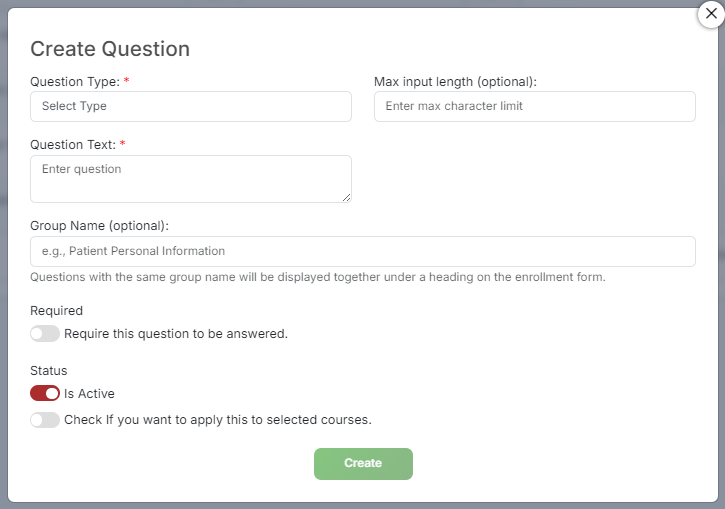Click the 'Question Text:' field label
The height and width of the screenshot is (509, 725).
[x=73, y=145]
